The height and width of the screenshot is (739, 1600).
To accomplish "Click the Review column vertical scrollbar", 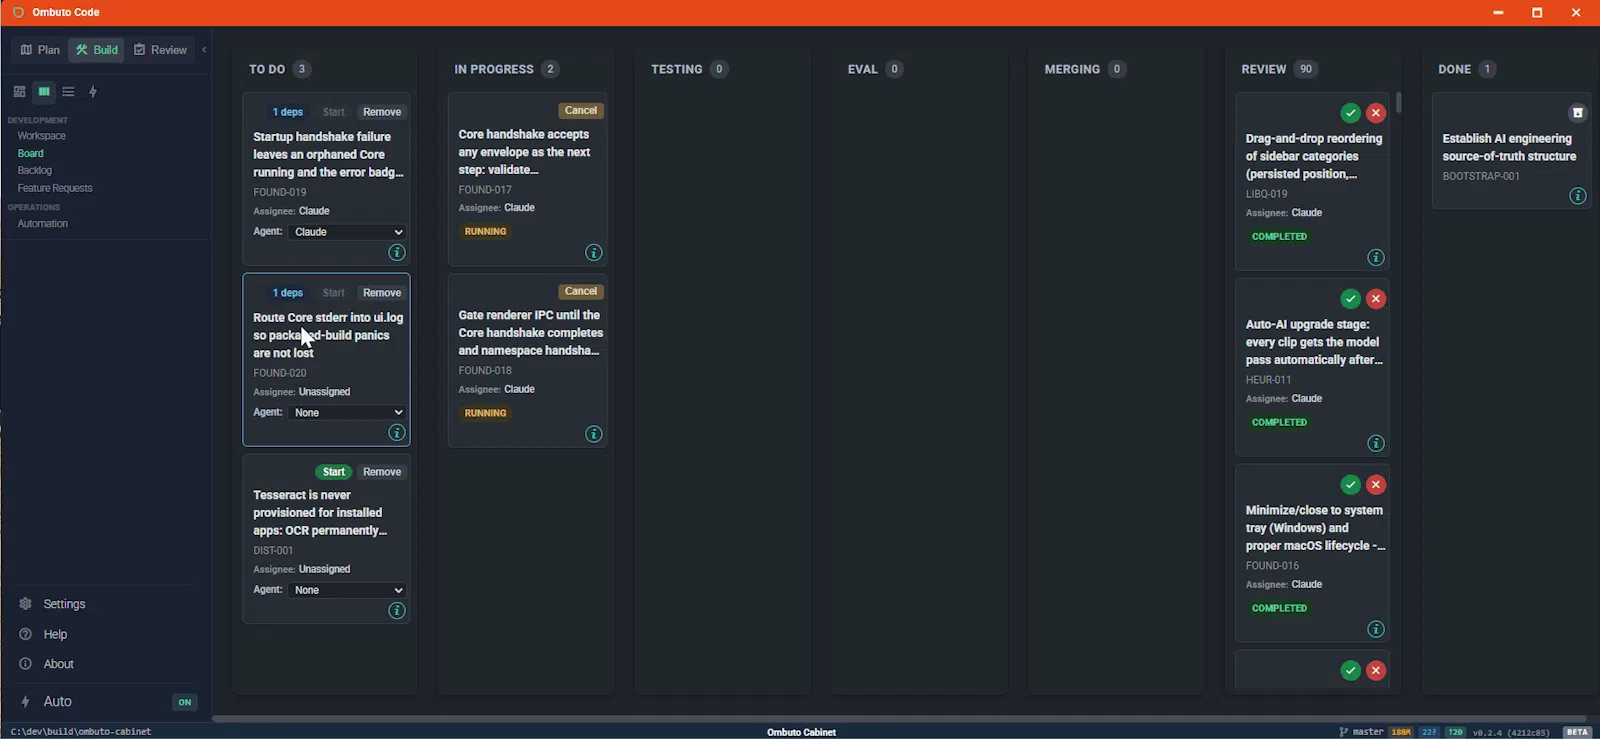I will click(1399, 103).
